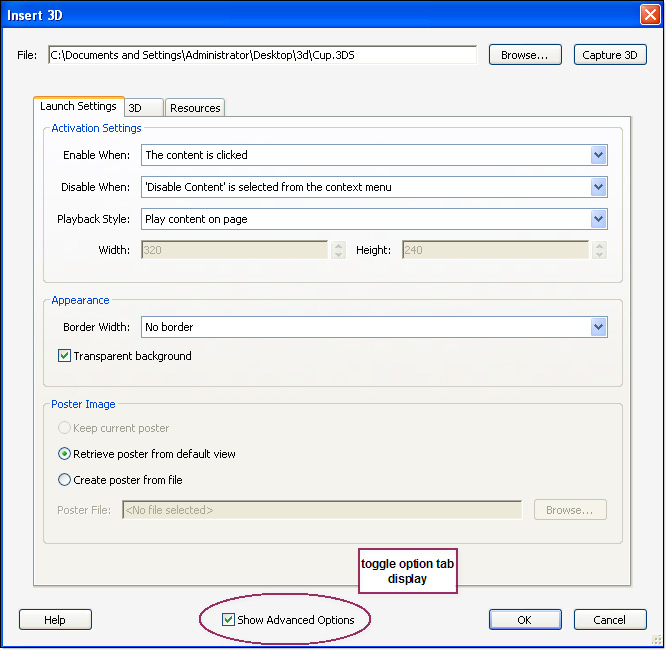Image resolution: width=667 pixels, height=651 pixels.
Task: Open the Border Width dropdown
Action: click(x=598, y=327)
